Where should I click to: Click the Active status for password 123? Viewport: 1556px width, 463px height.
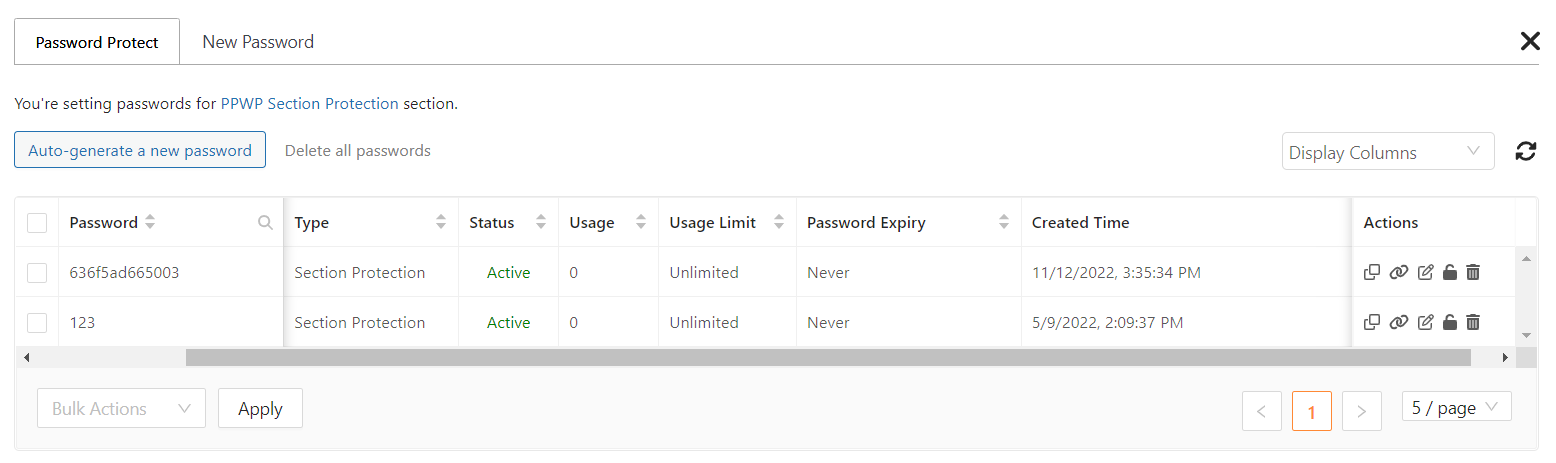tap(508, 322)
